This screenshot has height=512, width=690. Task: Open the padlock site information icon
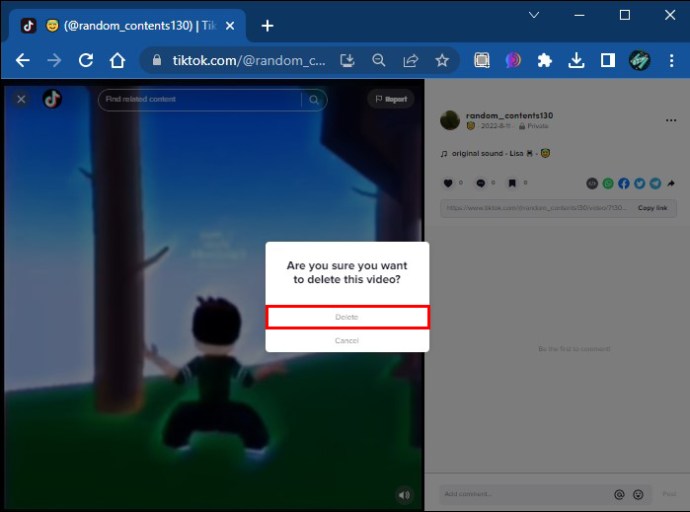[157, 60]
